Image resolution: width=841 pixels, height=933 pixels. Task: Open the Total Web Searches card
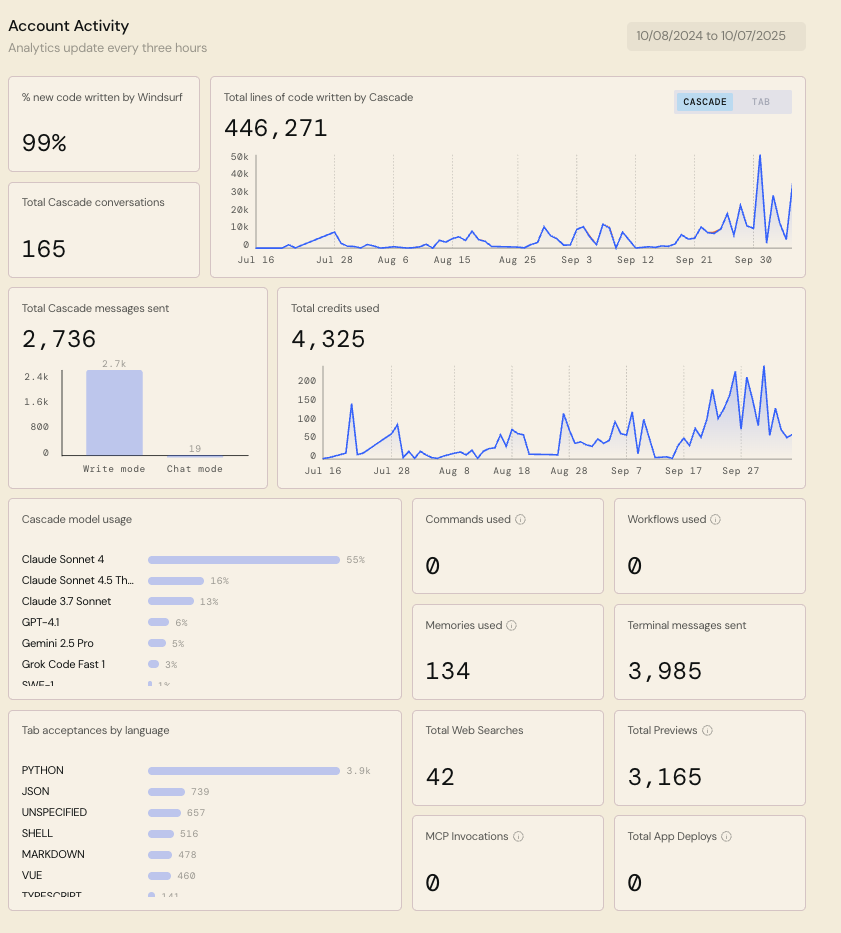point(507,757)
